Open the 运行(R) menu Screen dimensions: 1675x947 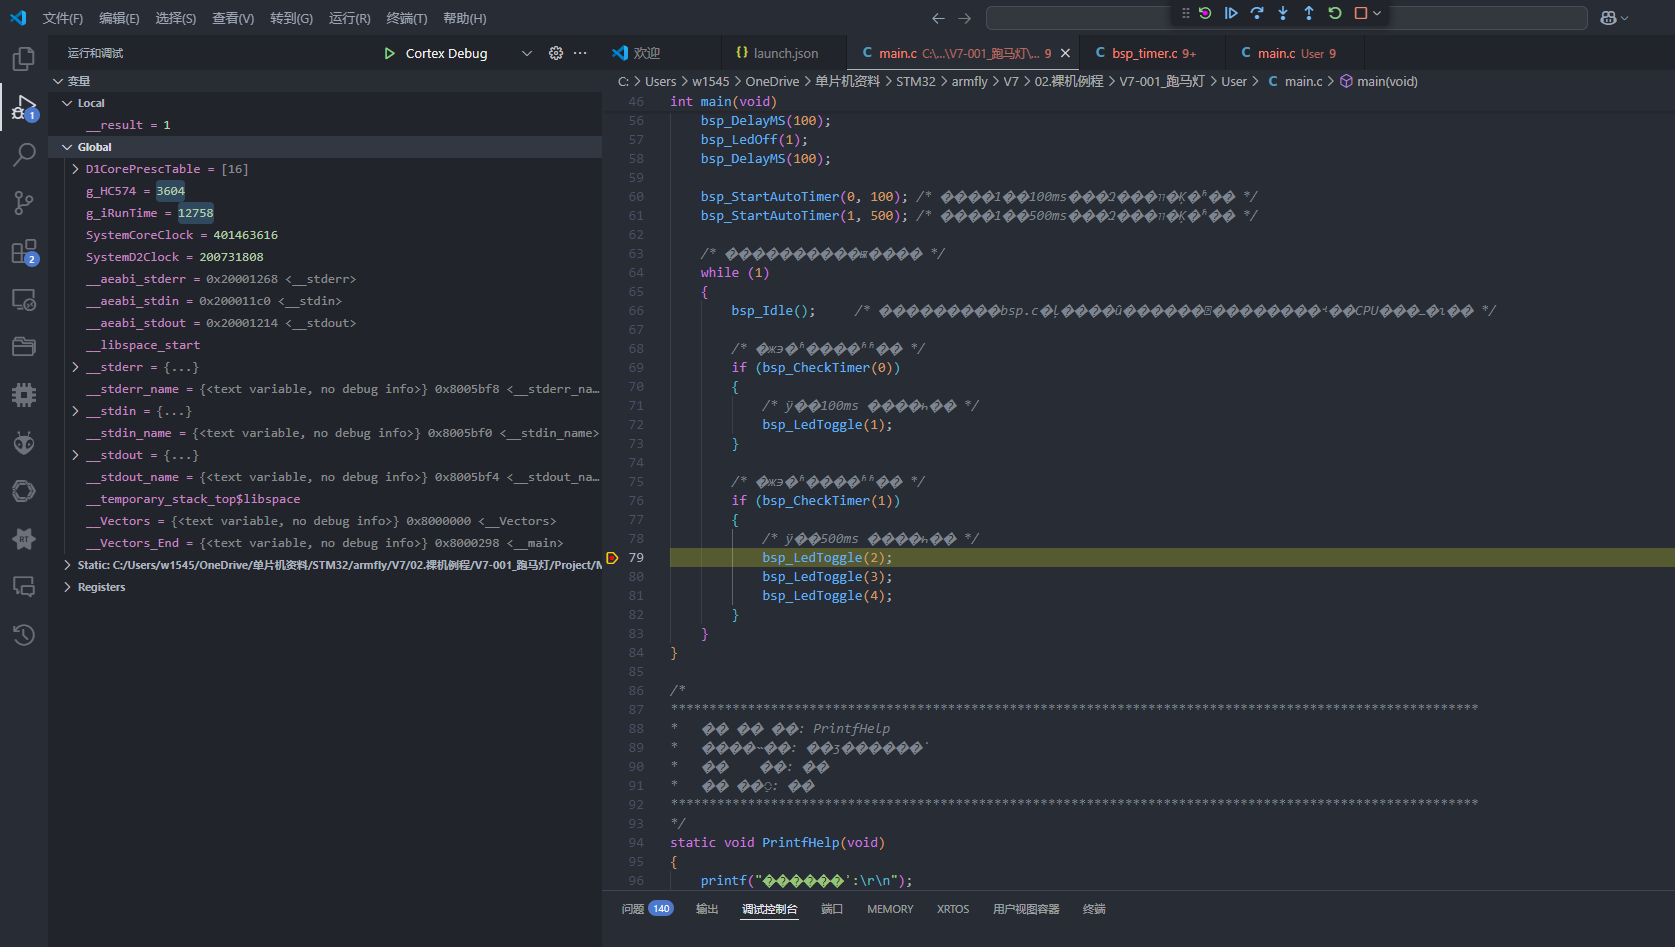(x=349, y=18)
